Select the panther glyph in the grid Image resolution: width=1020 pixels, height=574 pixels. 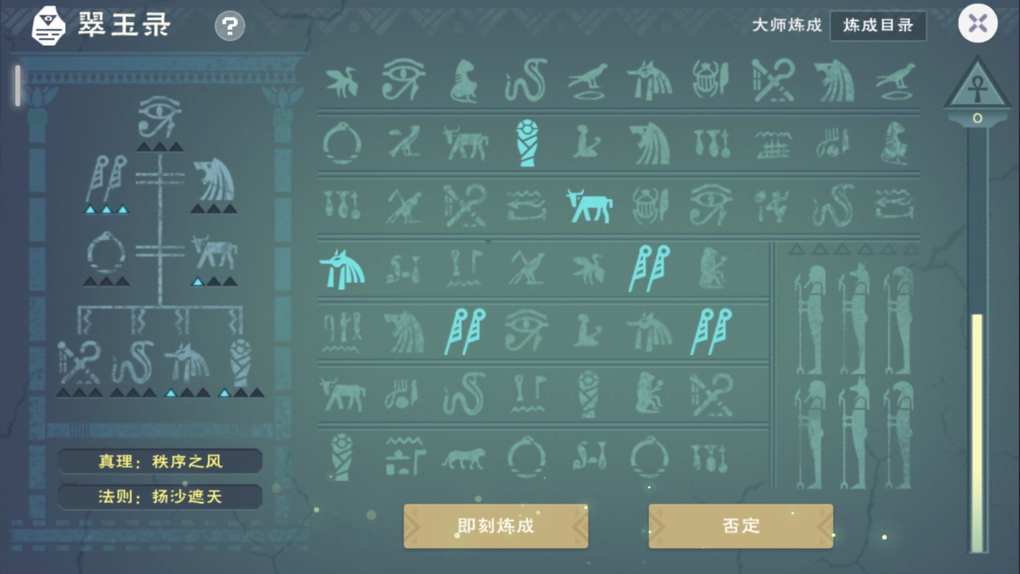(463, 458)
